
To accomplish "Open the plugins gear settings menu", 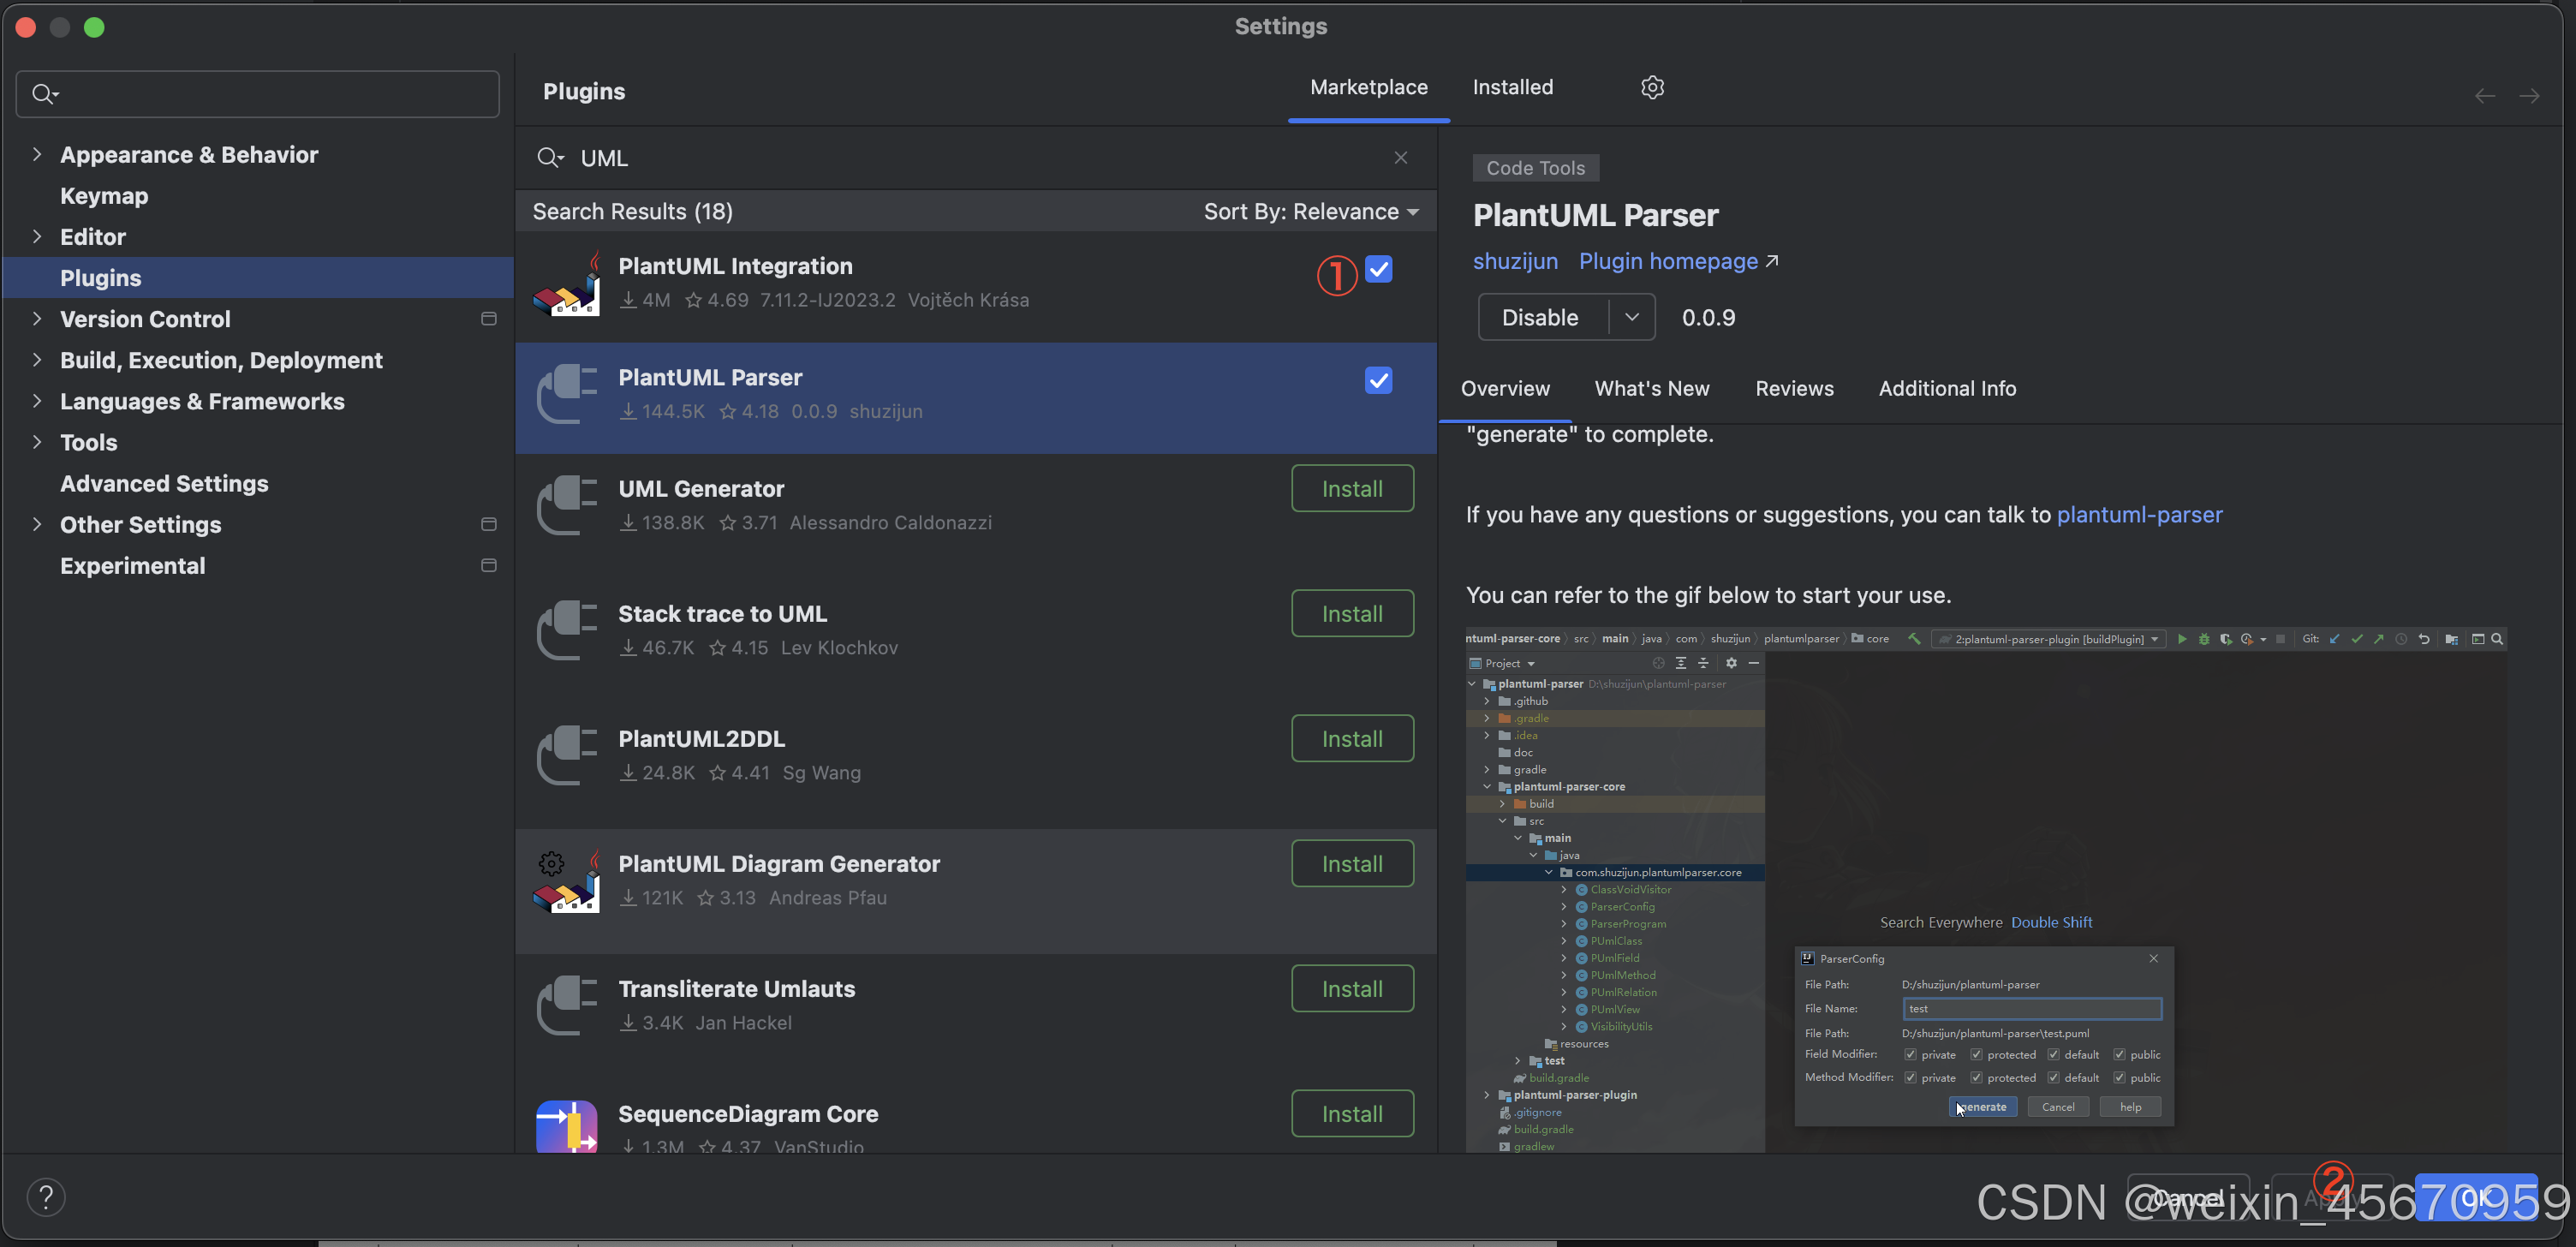I will [x=1652, y=87].
